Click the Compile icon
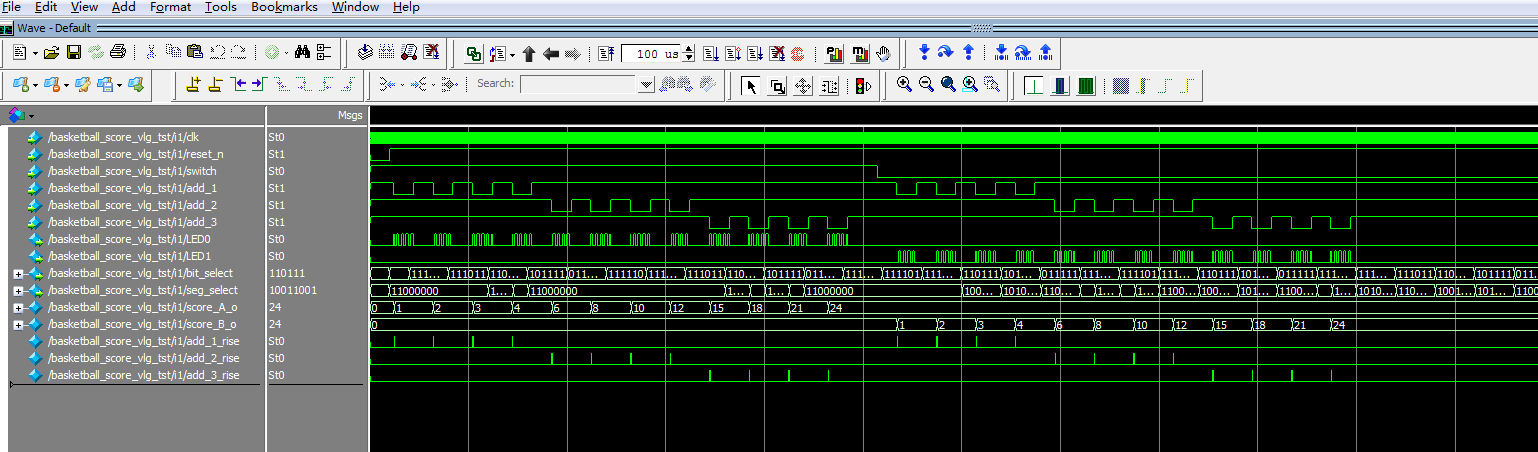 tap(366, 53)
